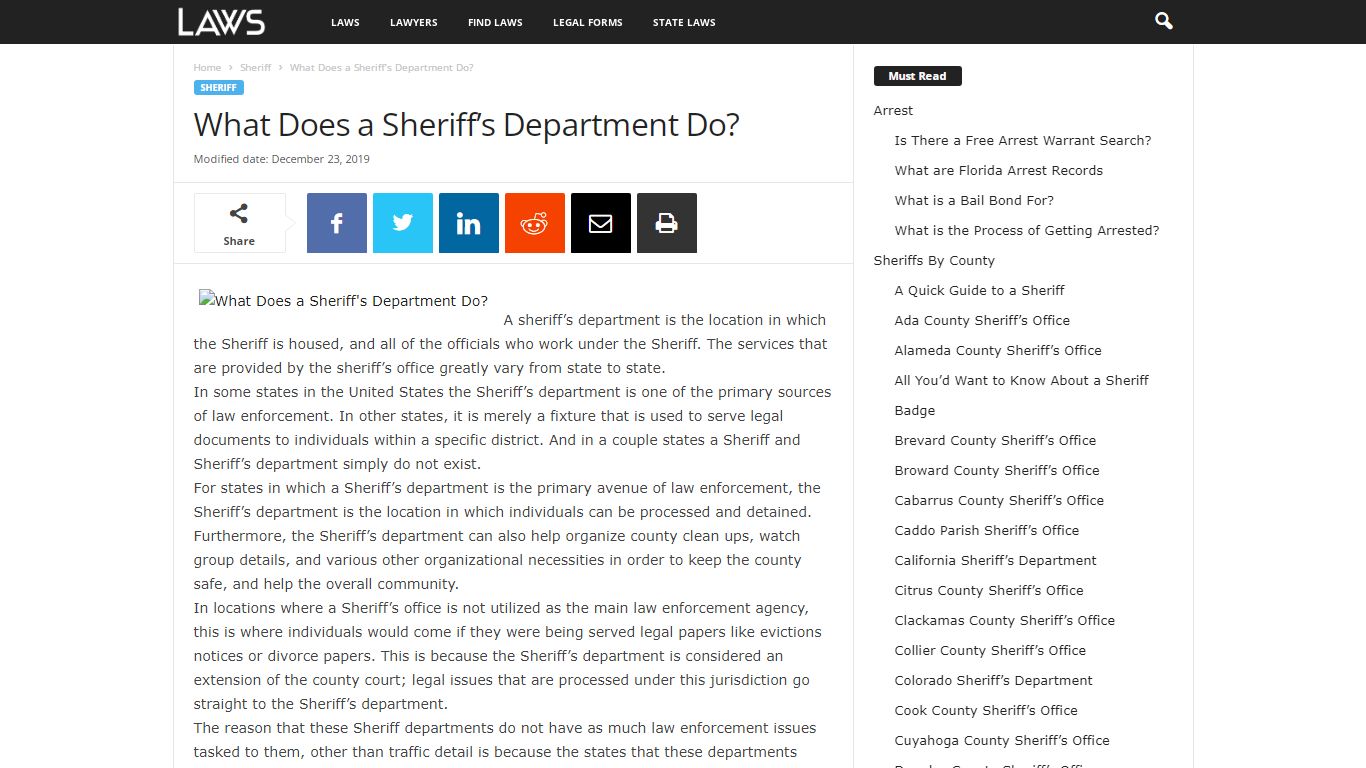Open Ada County Sheriff's Office link
The width and height of the screenshot is (1366, 768).
pyautogui.click(x=982, y=321)
